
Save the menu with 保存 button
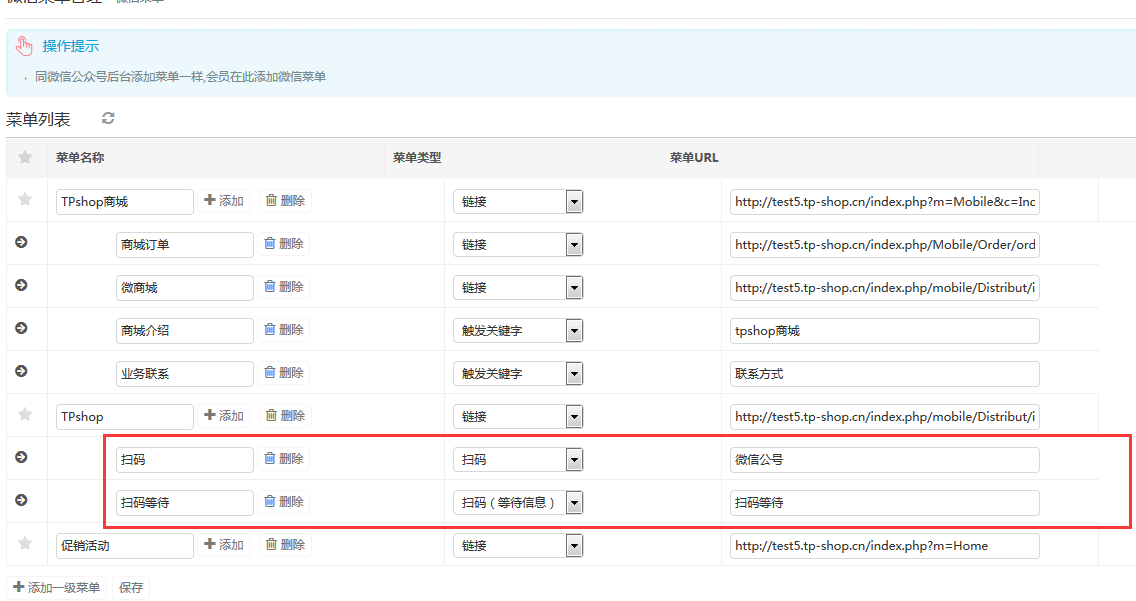point(131,588)
